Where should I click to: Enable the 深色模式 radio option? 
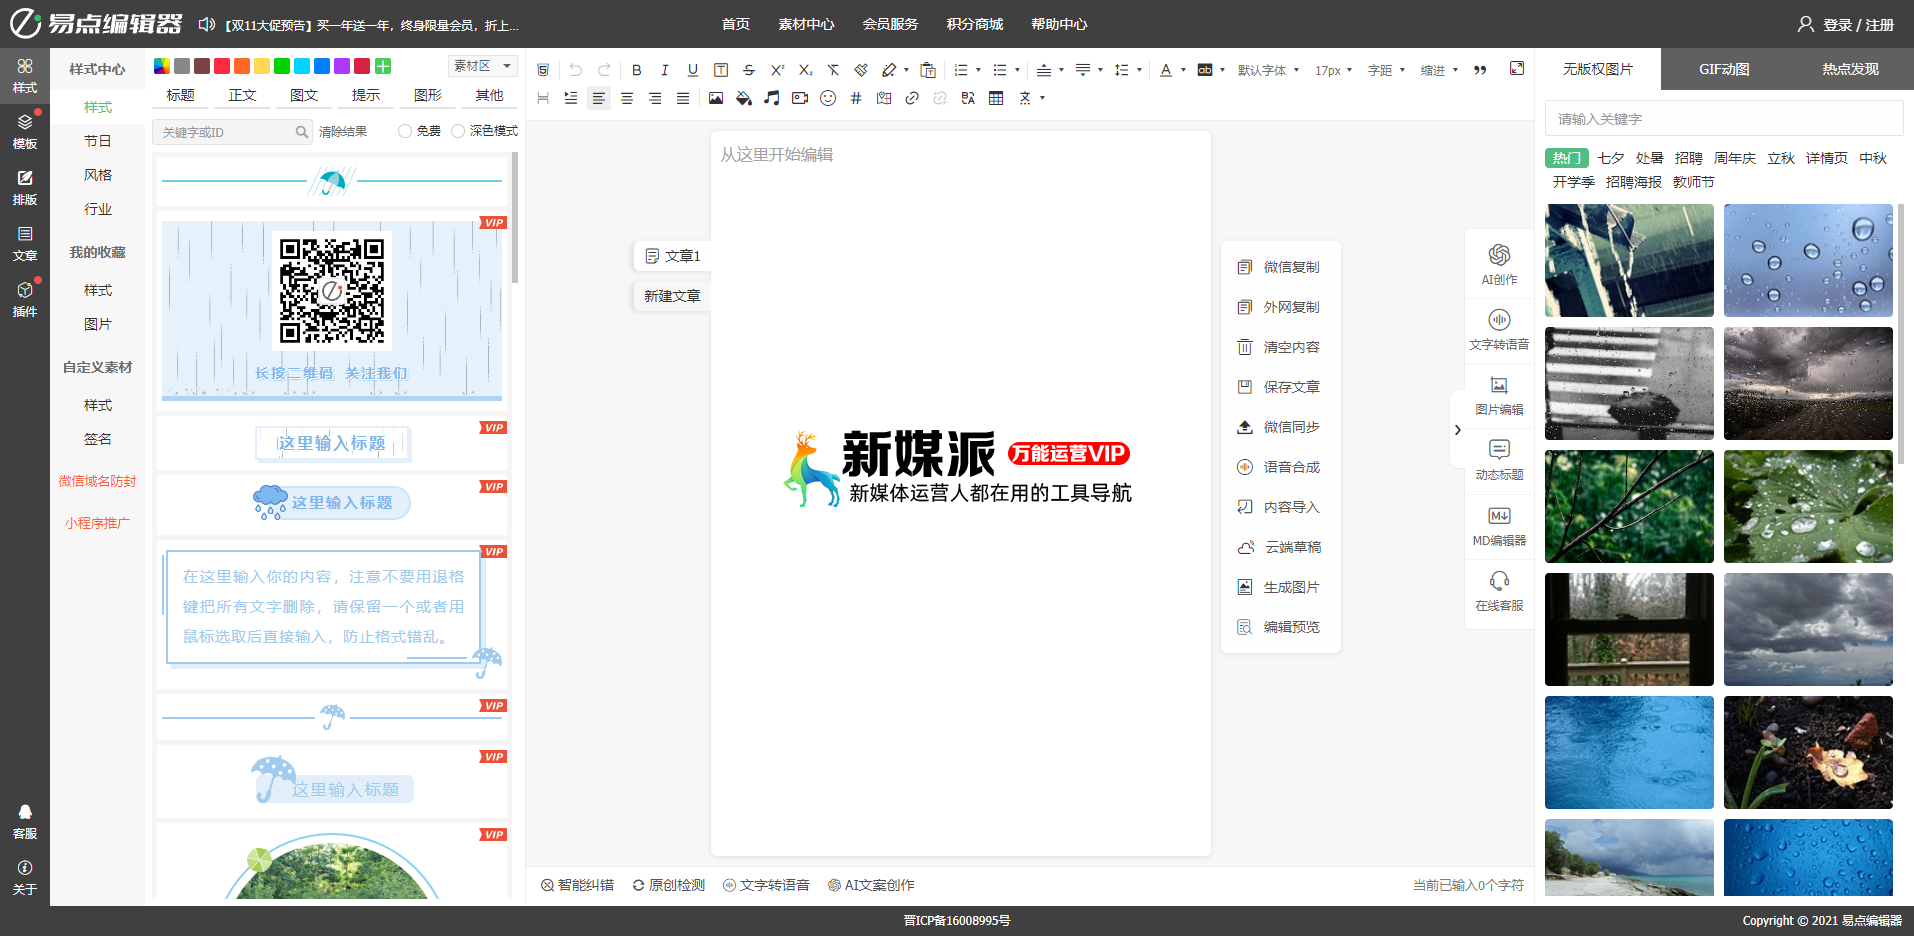(x=458, y=131)
